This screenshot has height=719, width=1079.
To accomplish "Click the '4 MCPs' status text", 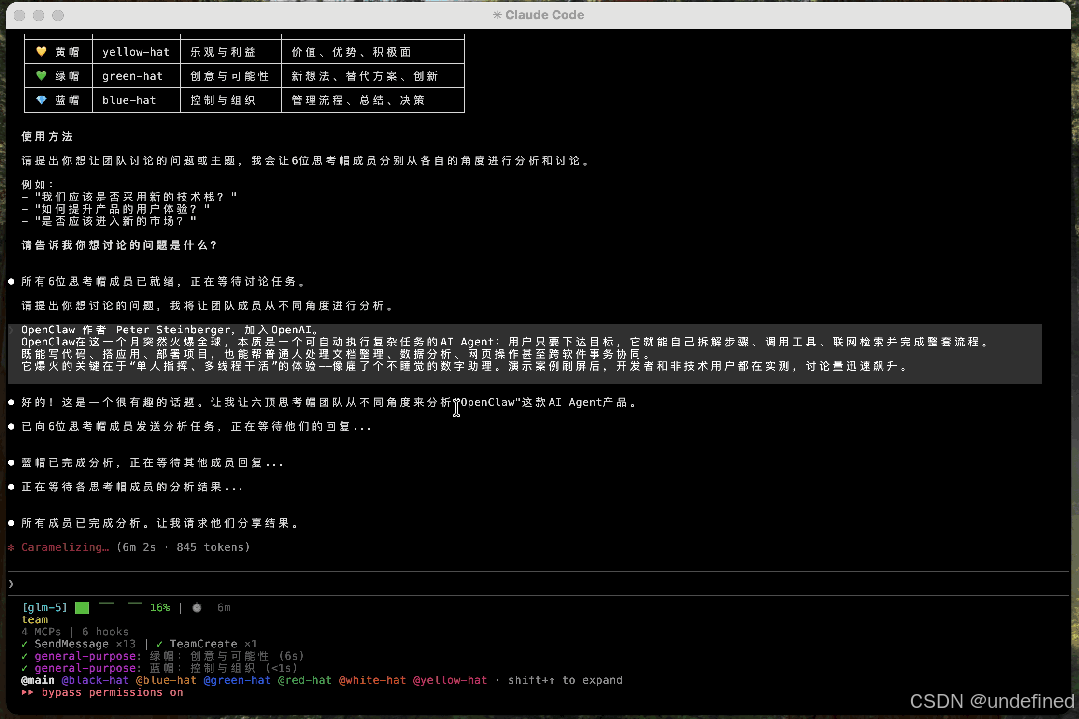I will (x=41, y=632).
